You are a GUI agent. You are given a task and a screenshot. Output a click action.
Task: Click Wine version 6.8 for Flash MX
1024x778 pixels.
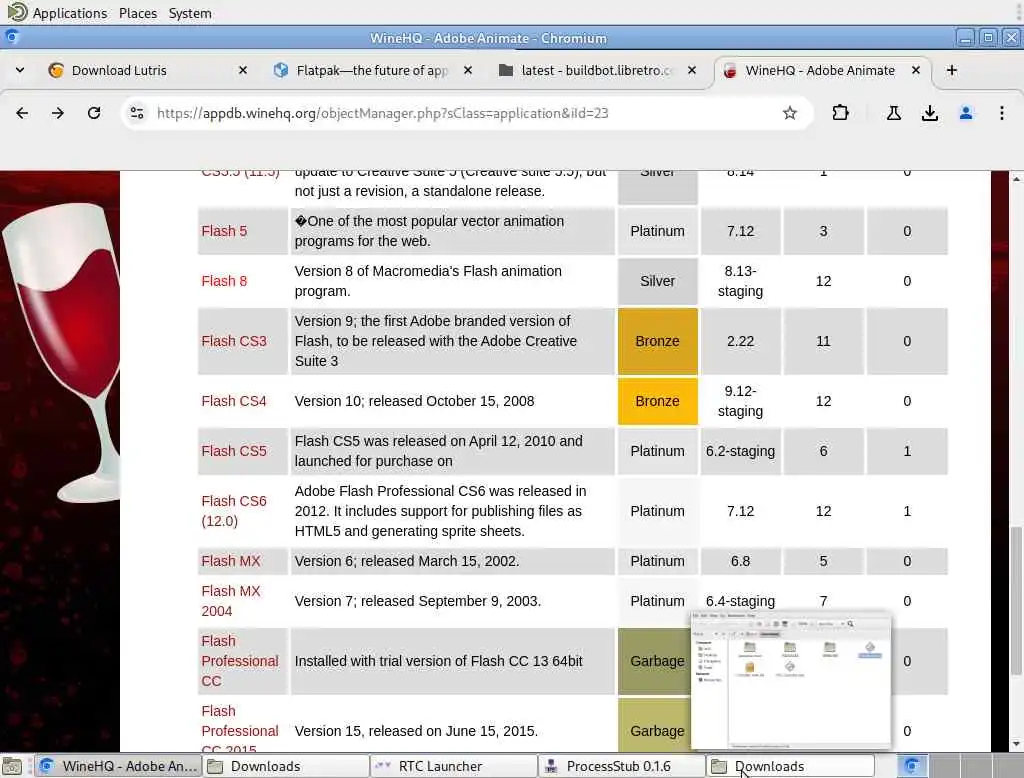[740, 561]
